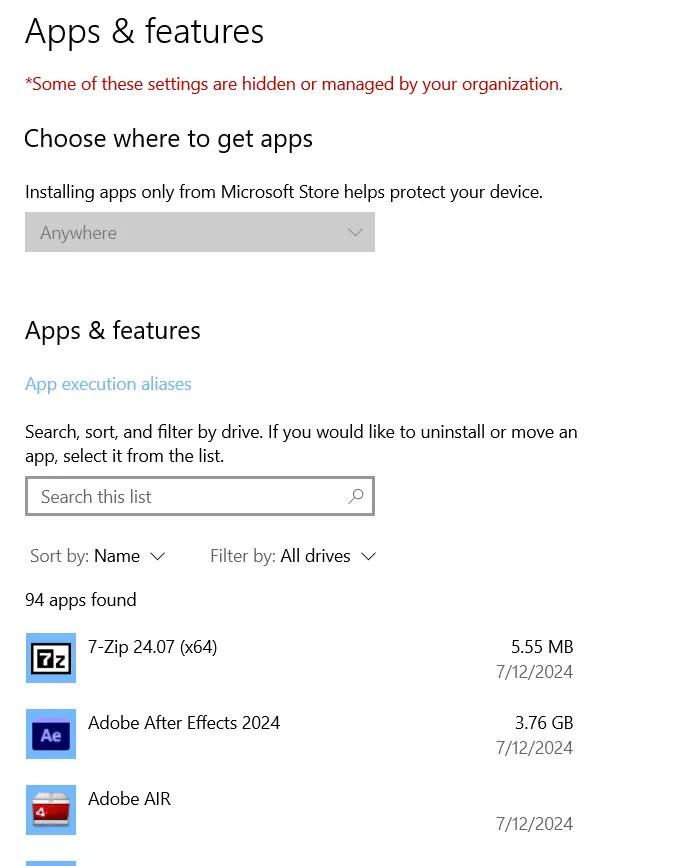The height and width of the screenshot is (866, 693).
Task: Open the Anywhere app source dropdown
Action: [x=200, y=232]
